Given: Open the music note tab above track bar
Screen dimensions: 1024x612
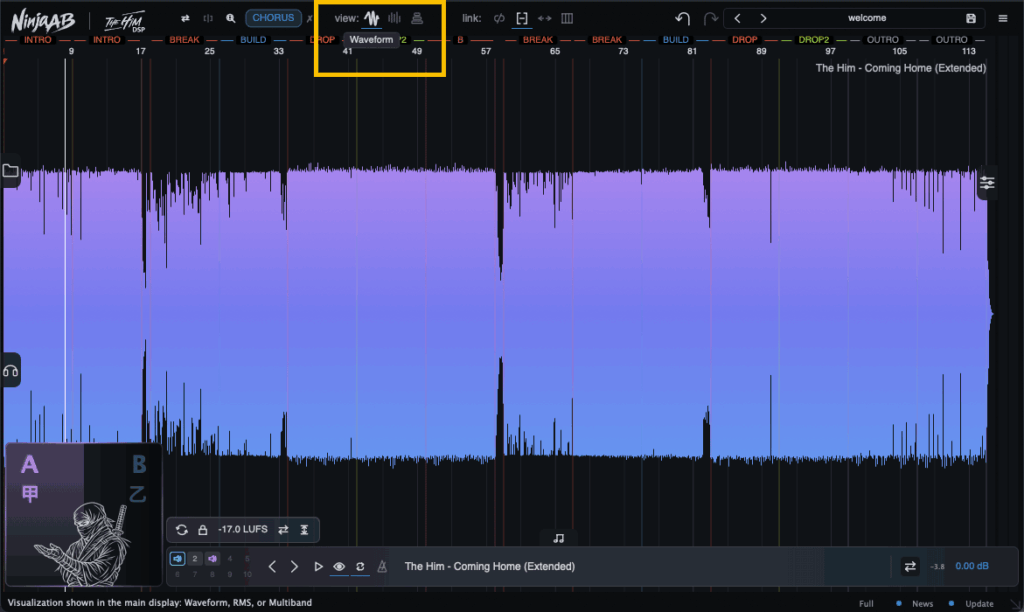Looking at the screenshot, I should (558, 538).
